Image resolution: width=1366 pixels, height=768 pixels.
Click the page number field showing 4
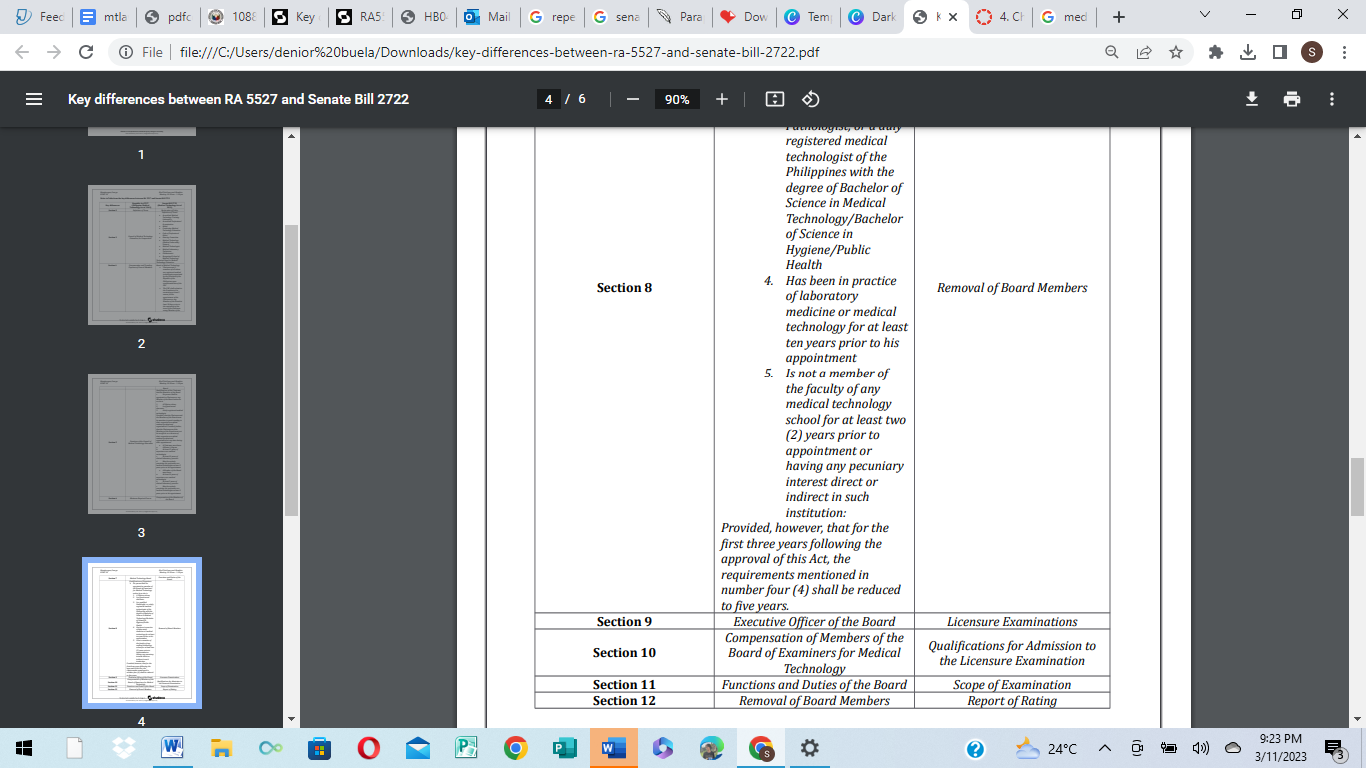(x=548, y=99)
